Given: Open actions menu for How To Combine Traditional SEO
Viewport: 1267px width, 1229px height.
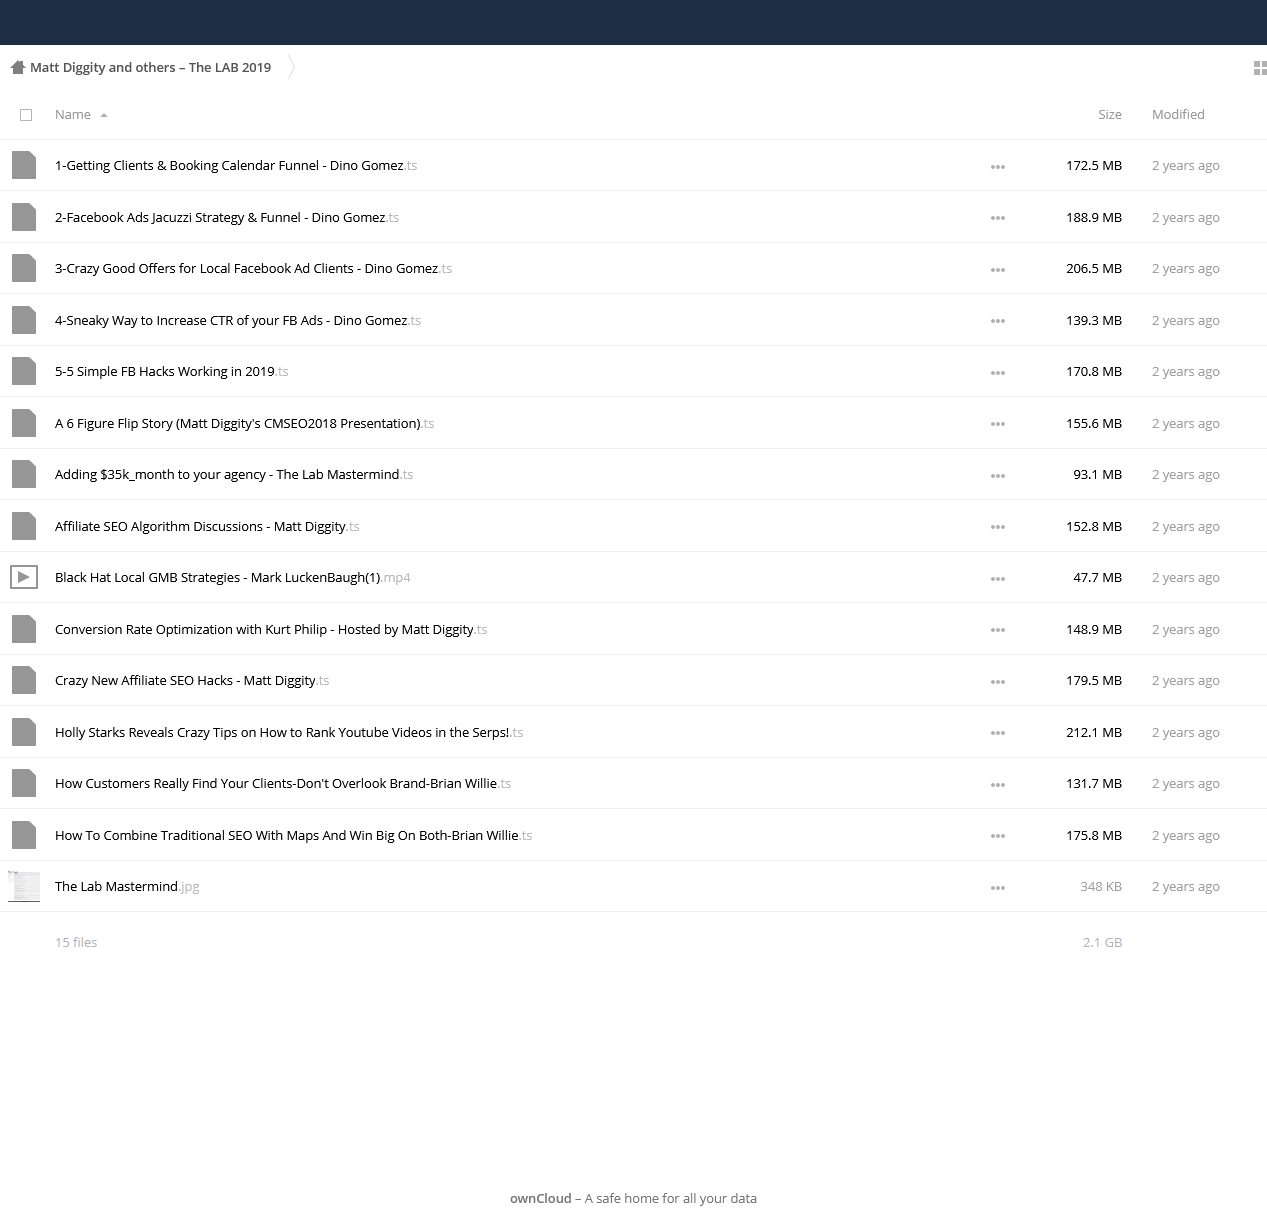Looking at the screenshot, I should 997,836.
